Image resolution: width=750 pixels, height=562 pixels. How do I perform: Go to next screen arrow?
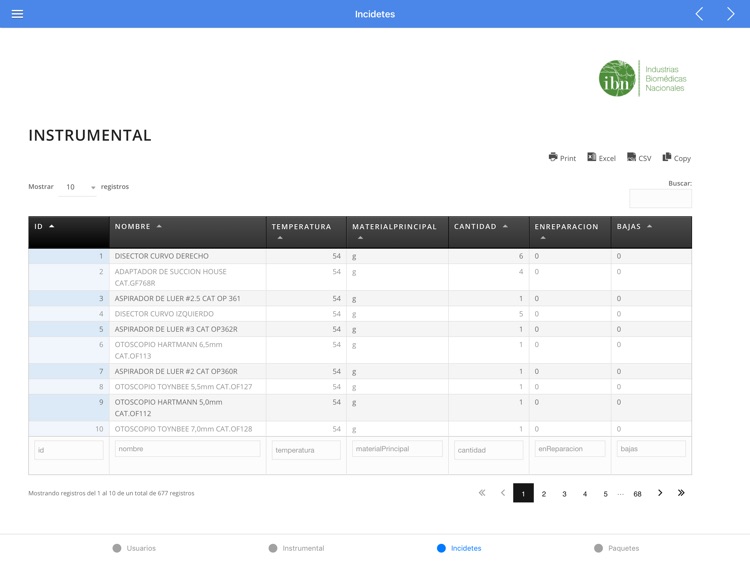click(730, 14)
